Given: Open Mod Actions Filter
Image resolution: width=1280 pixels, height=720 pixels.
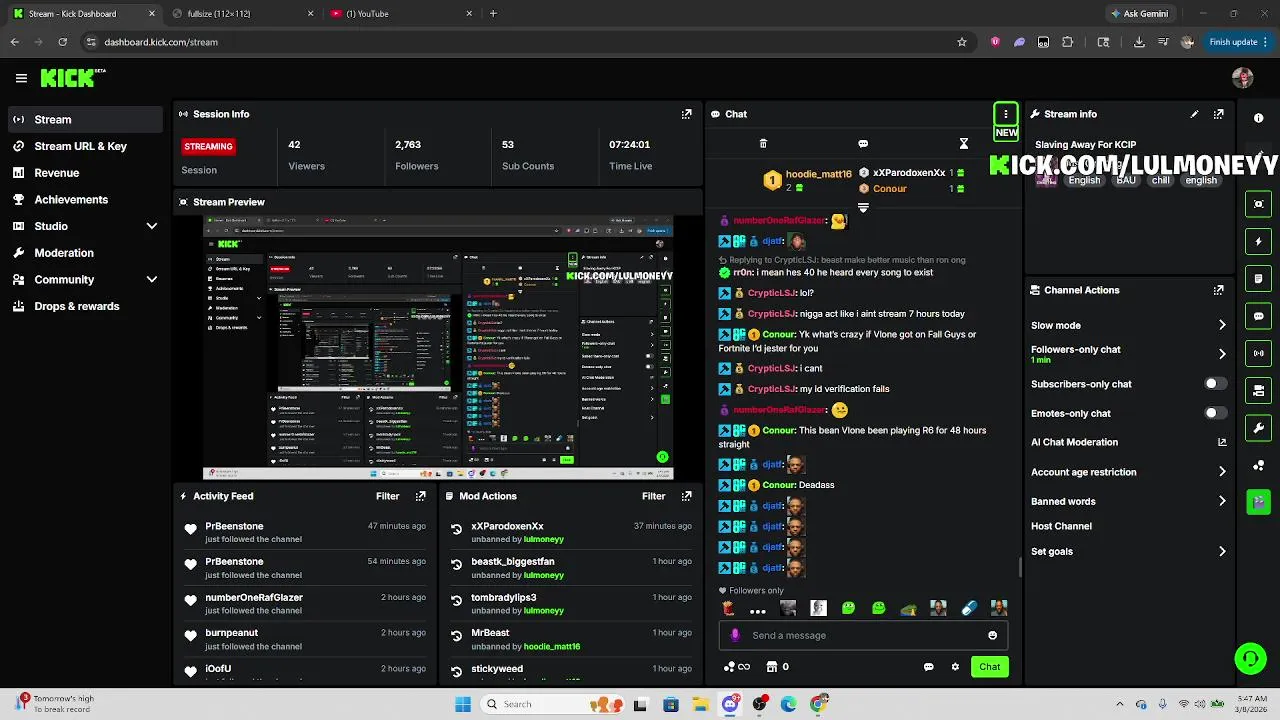Looking at the screenshot, I should 654,496.
